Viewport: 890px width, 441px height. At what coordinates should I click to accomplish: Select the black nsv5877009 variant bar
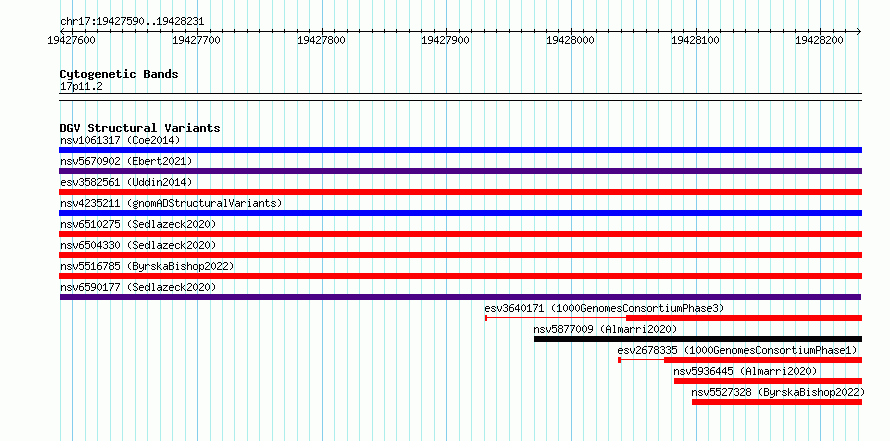tap(698, 339)
